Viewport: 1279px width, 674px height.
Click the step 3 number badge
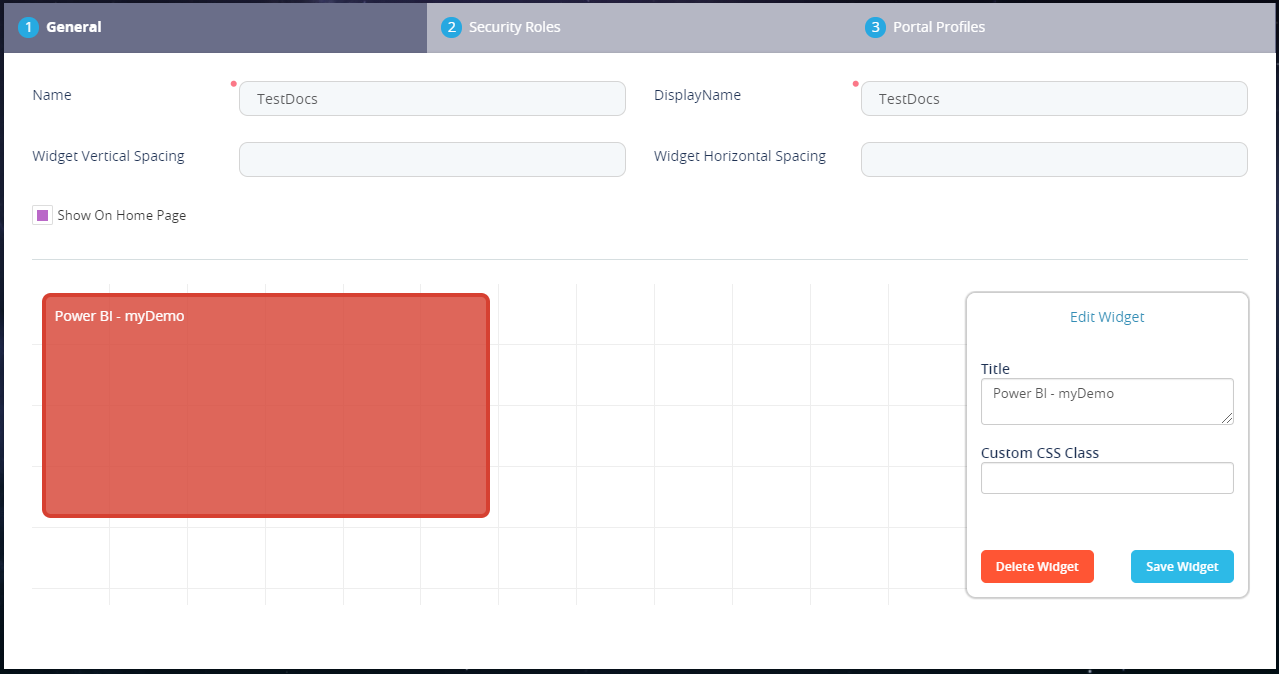(875, 27)
